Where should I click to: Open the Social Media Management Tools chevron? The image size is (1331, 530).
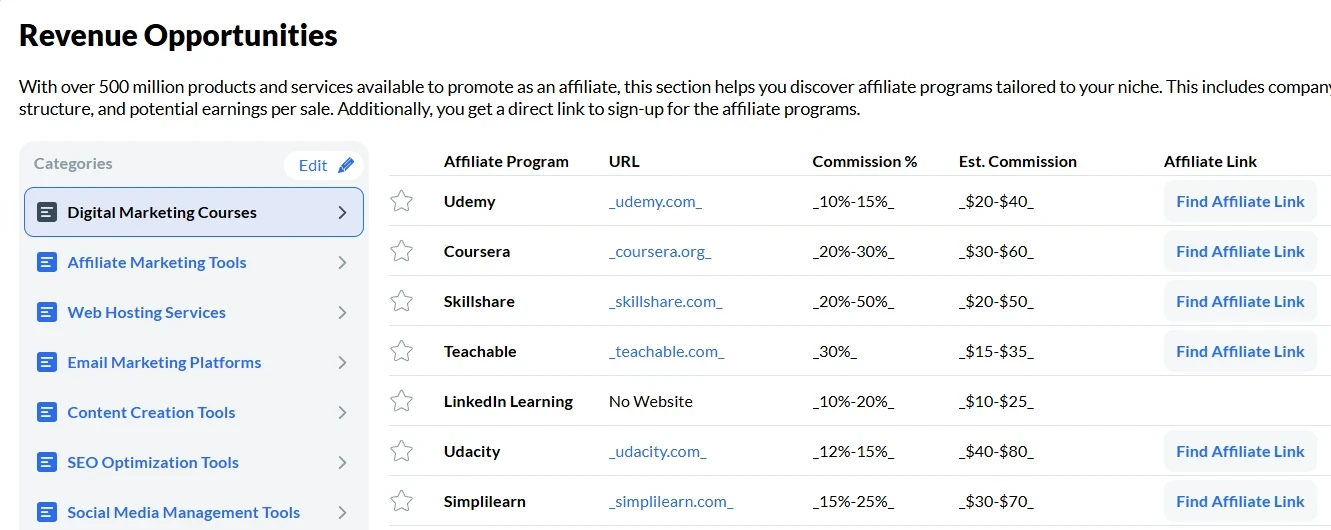[342, 512]
